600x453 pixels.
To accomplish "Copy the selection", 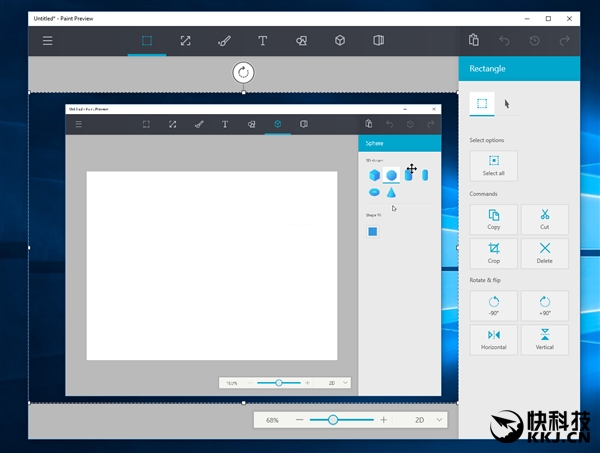I will pyautogui.click(x=494, y=219).
